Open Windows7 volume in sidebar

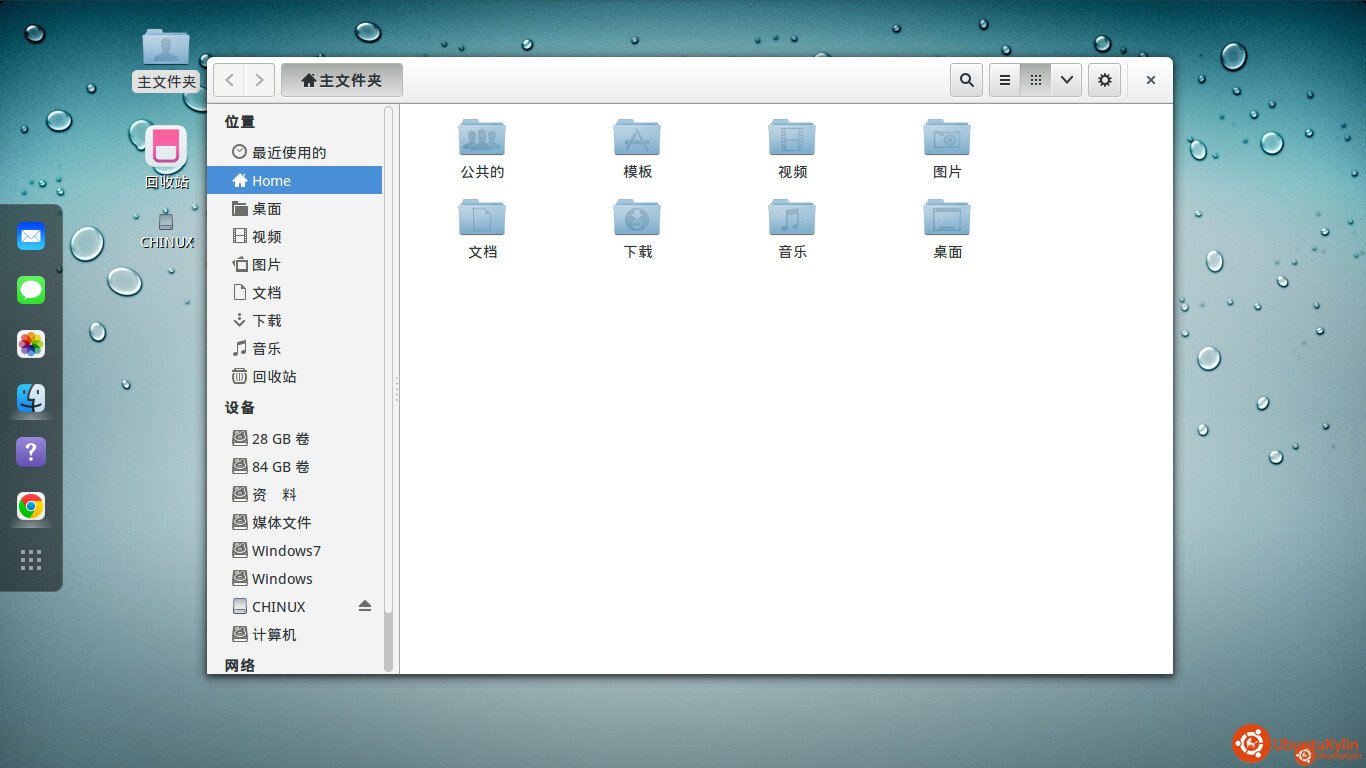click(285, 551)
